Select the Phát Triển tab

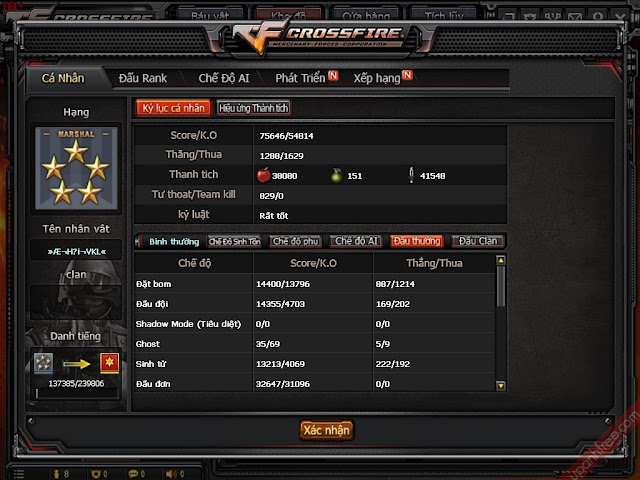point(300,78)
